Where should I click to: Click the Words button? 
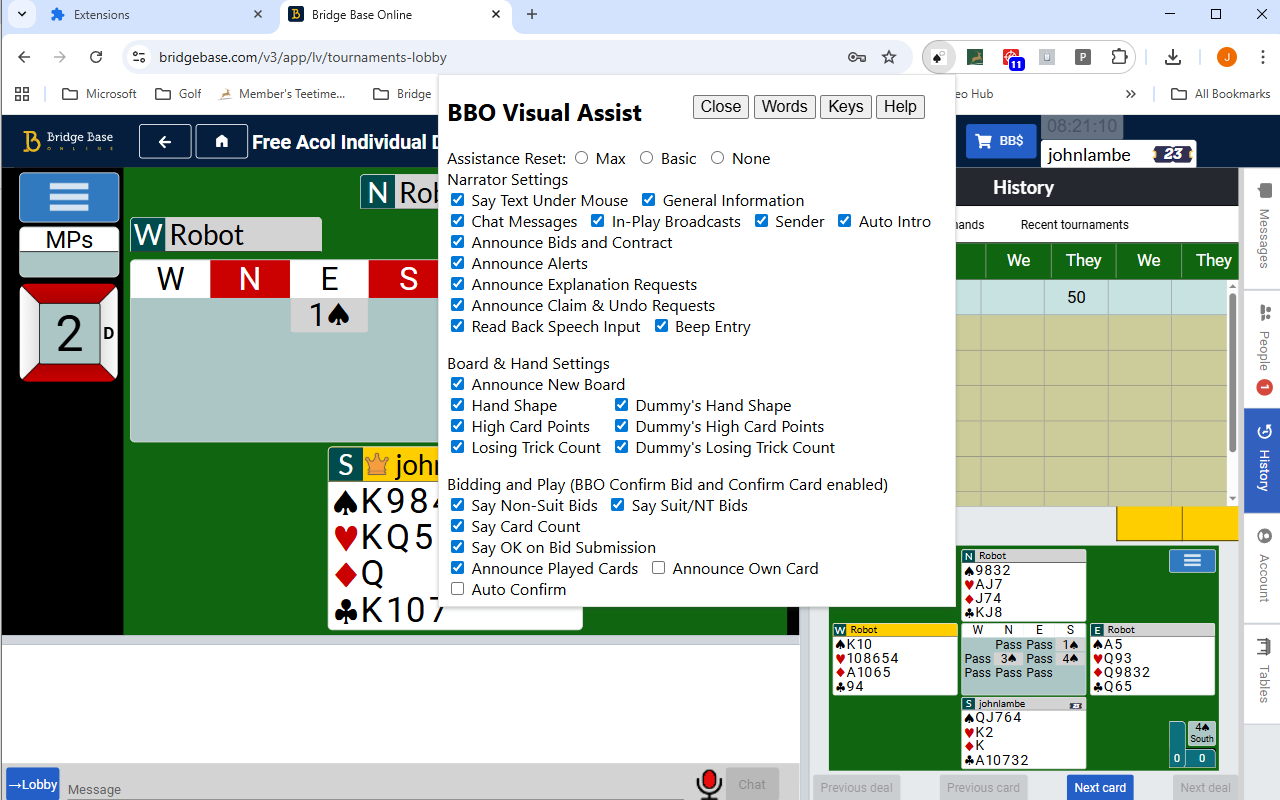point(784,107)
